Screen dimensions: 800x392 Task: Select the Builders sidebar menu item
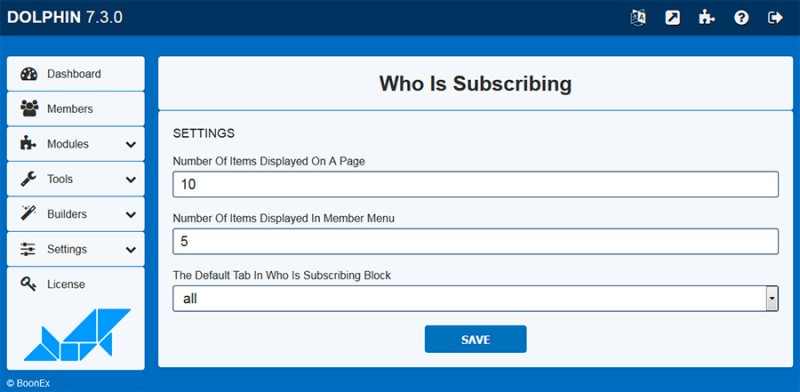[76, 214]
